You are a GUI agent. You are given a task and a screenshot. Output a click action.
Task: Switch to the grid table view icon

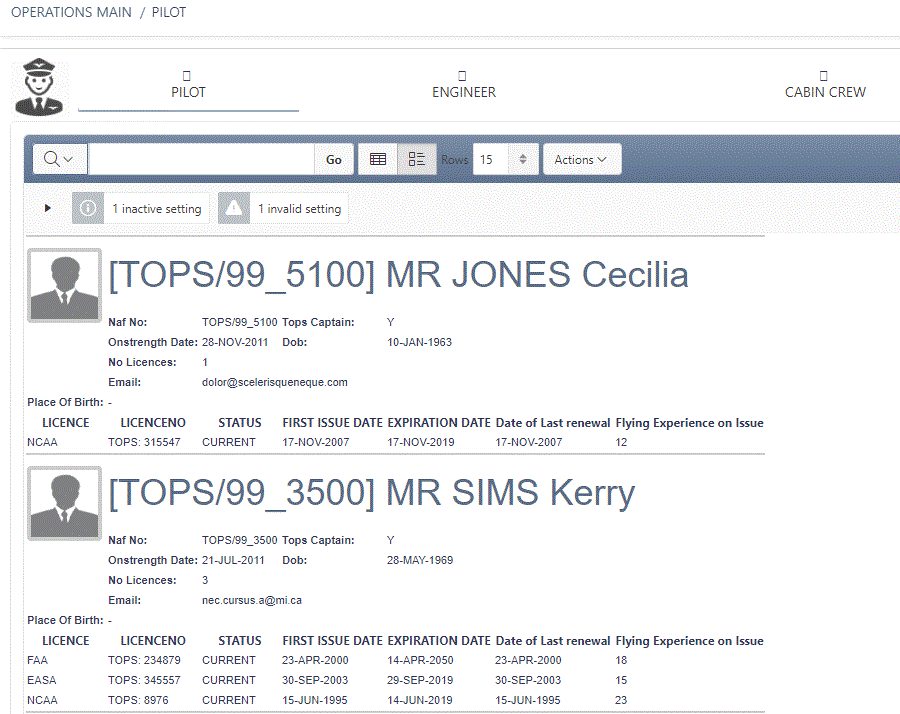(x=378, y=160)
